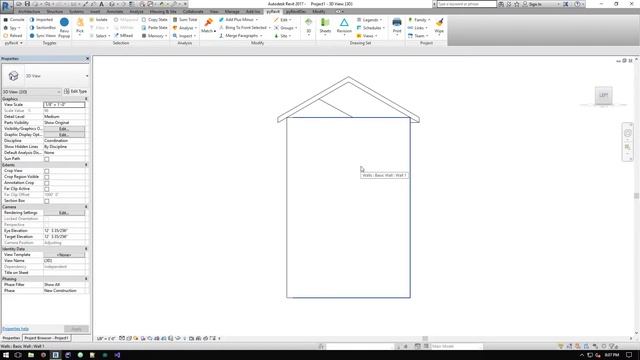Switch to the Structure ribbon tab
The width and height of the screenshot is (640, 360).
[54, 11]
